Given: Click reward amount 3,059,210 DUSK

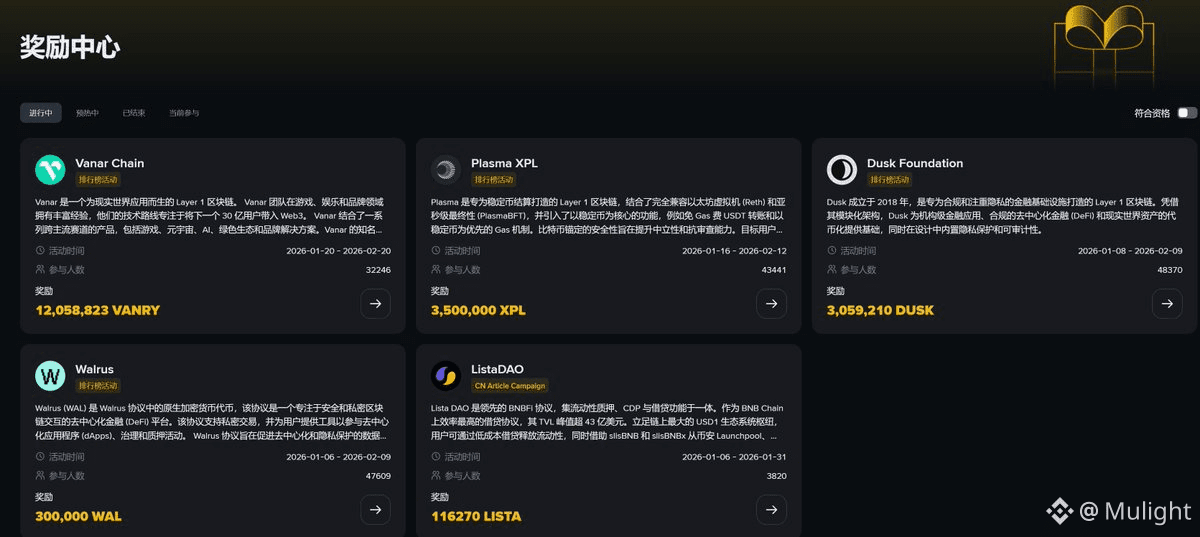Looking at the screenshot, I should pyautogui.click(x=880, y=310).
